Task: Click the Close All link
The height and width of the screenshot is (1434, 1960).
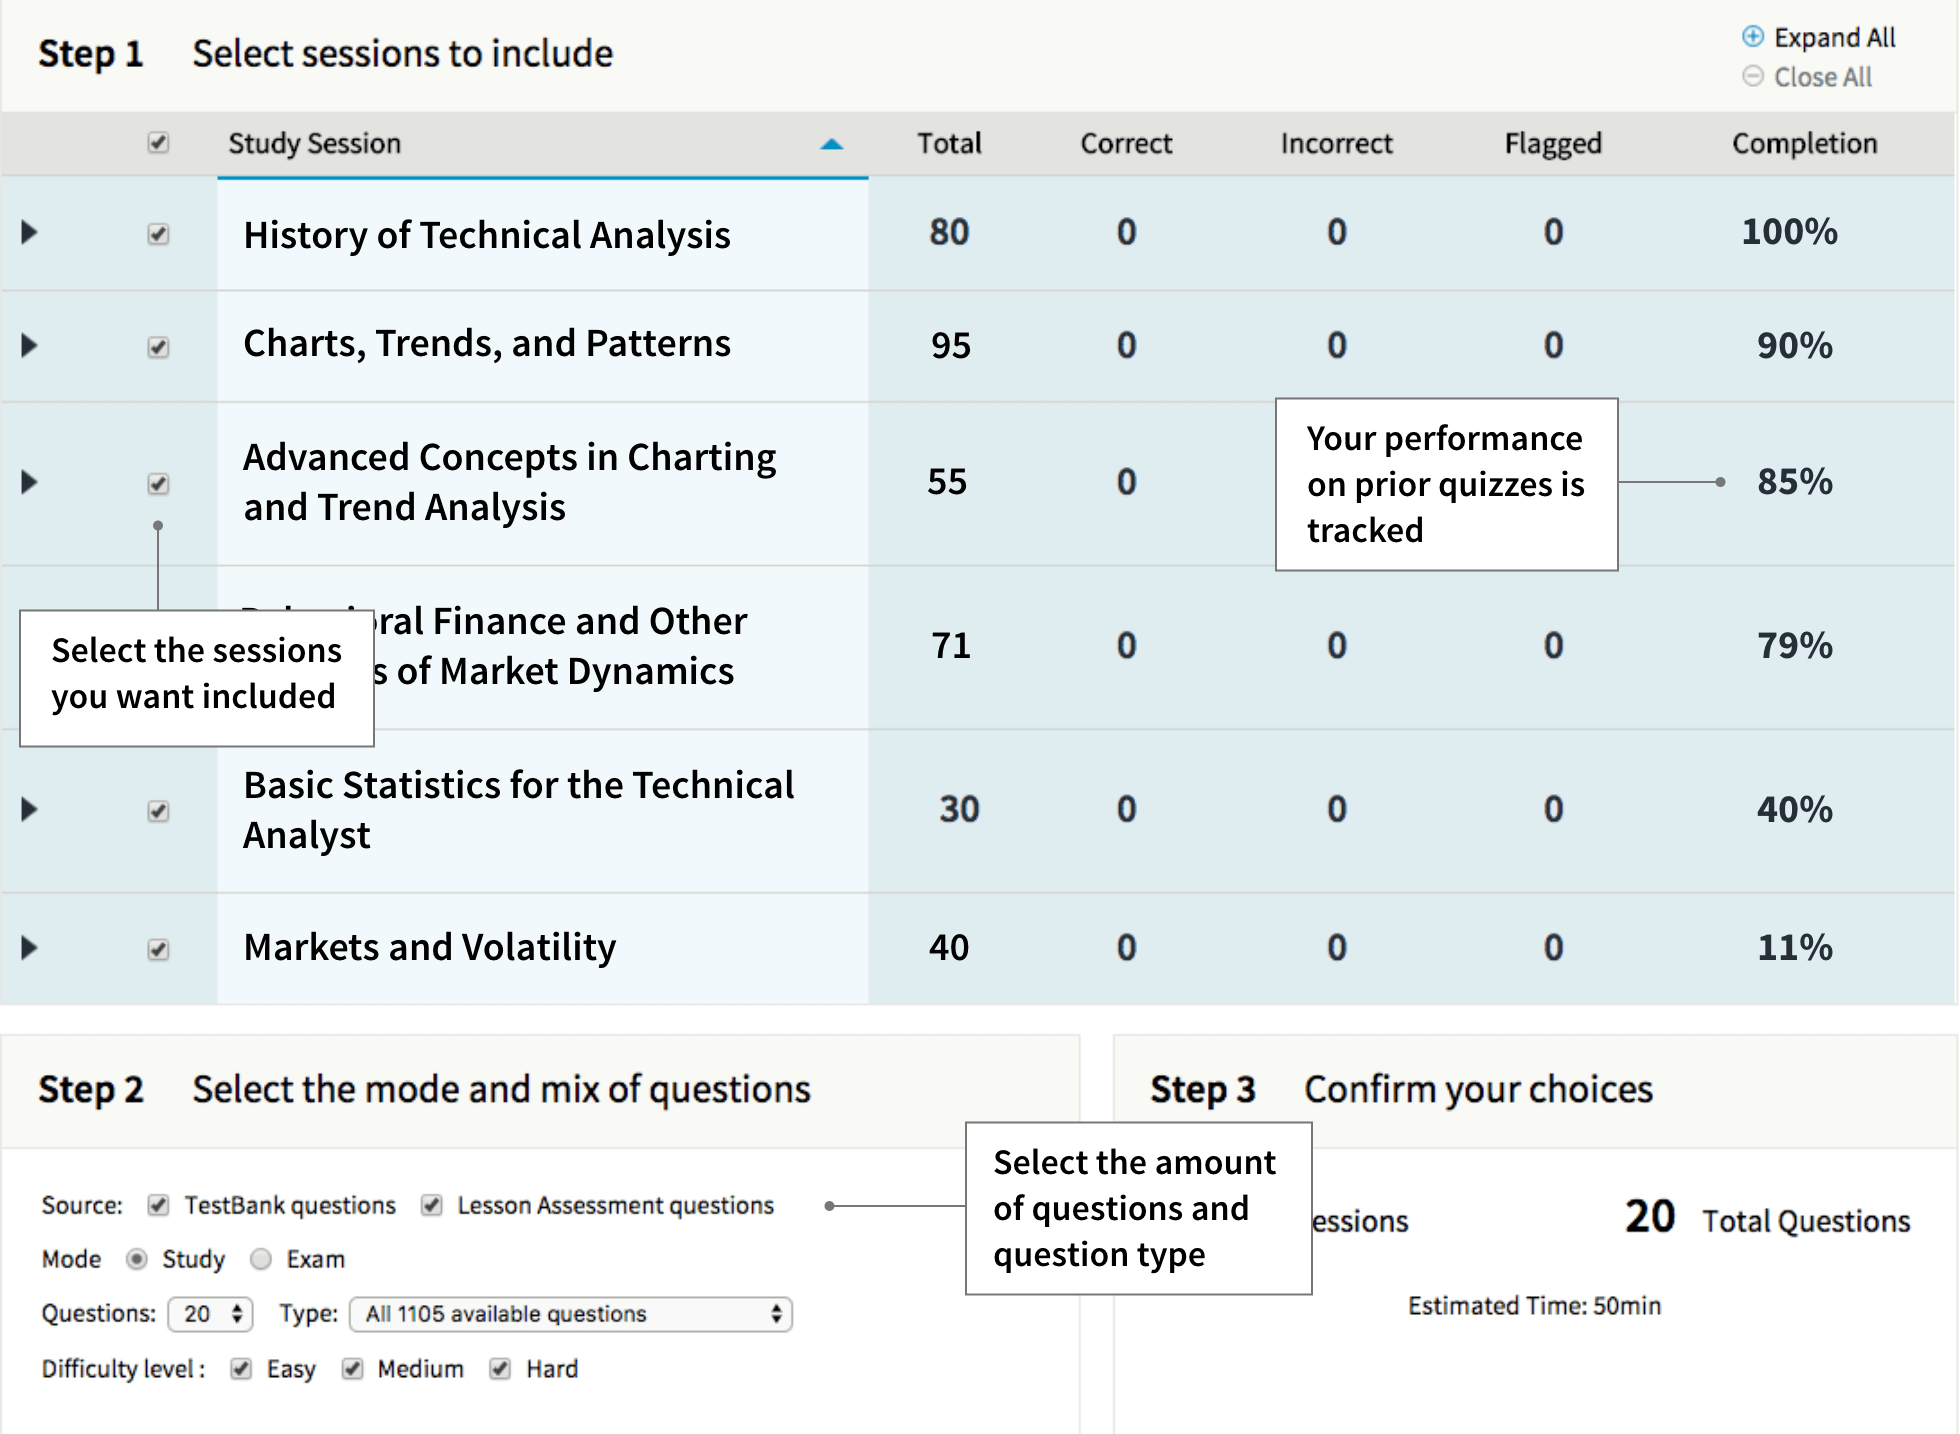Action: 1822,77
